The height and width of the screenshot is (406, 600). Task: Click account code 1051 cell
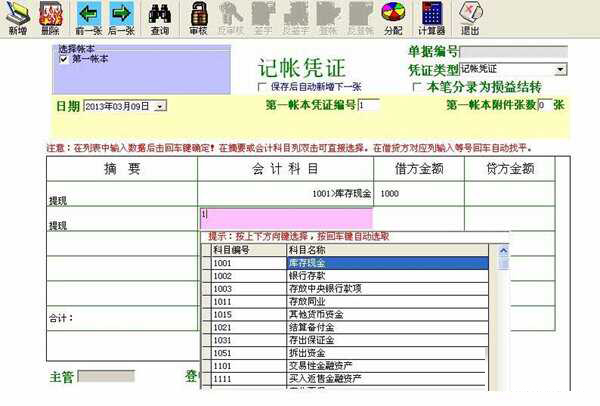pyautogui.click(x=249, y=353)
